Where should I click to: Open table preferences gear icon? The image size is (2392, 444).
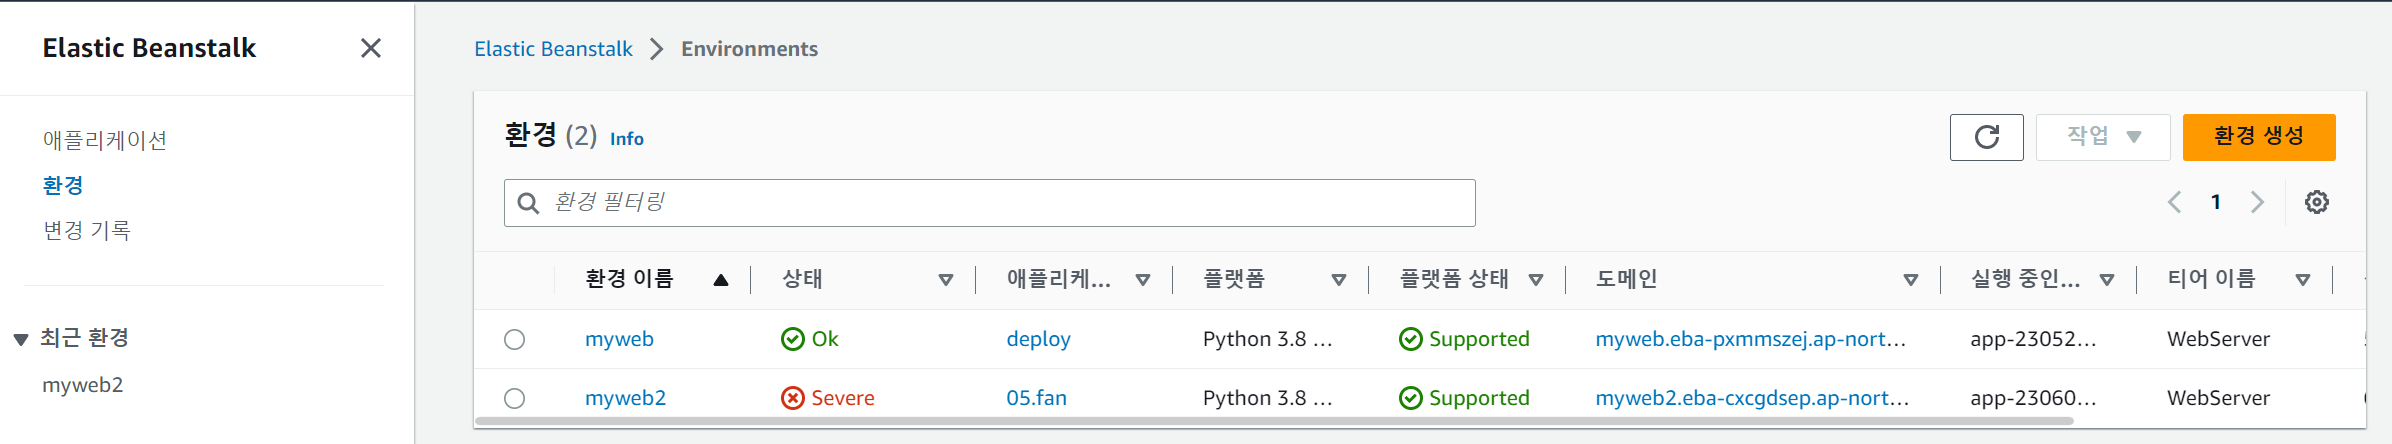pyautogui.click(x=2316, y=202)
